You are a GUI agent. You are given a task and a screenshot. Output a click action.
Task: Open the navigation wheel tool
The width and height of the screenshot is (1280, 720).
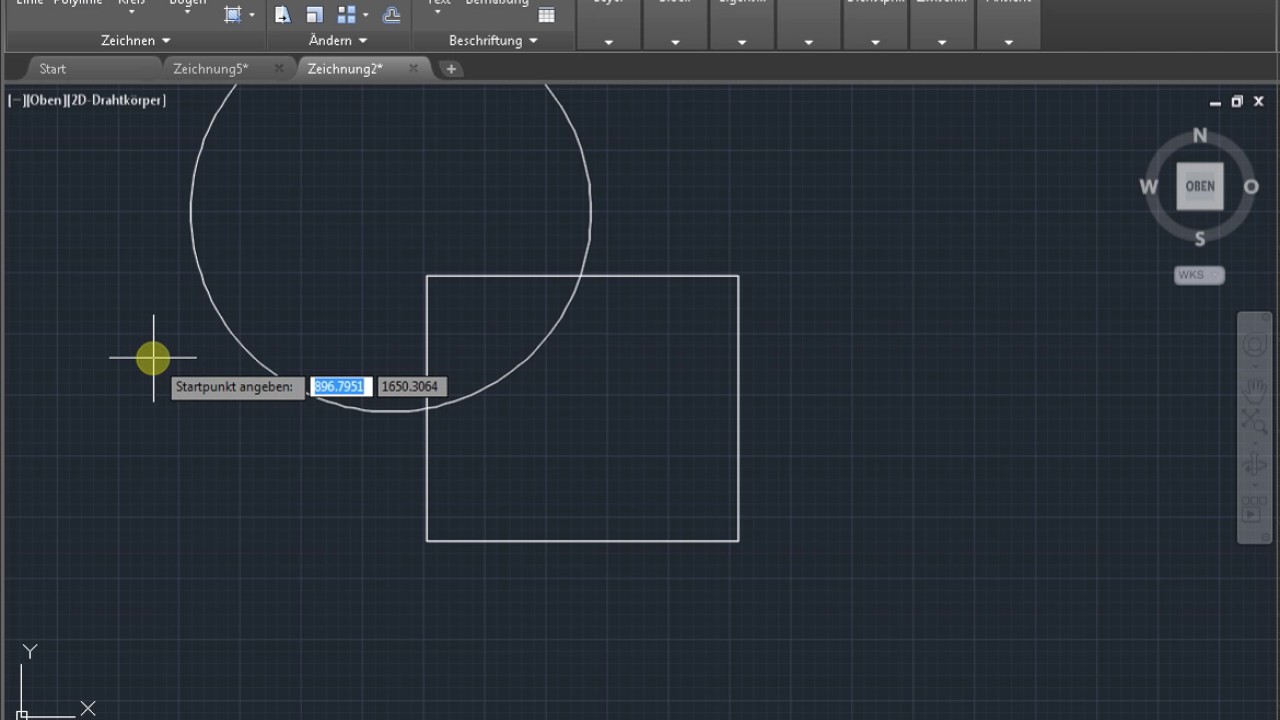pos(1254,346)
